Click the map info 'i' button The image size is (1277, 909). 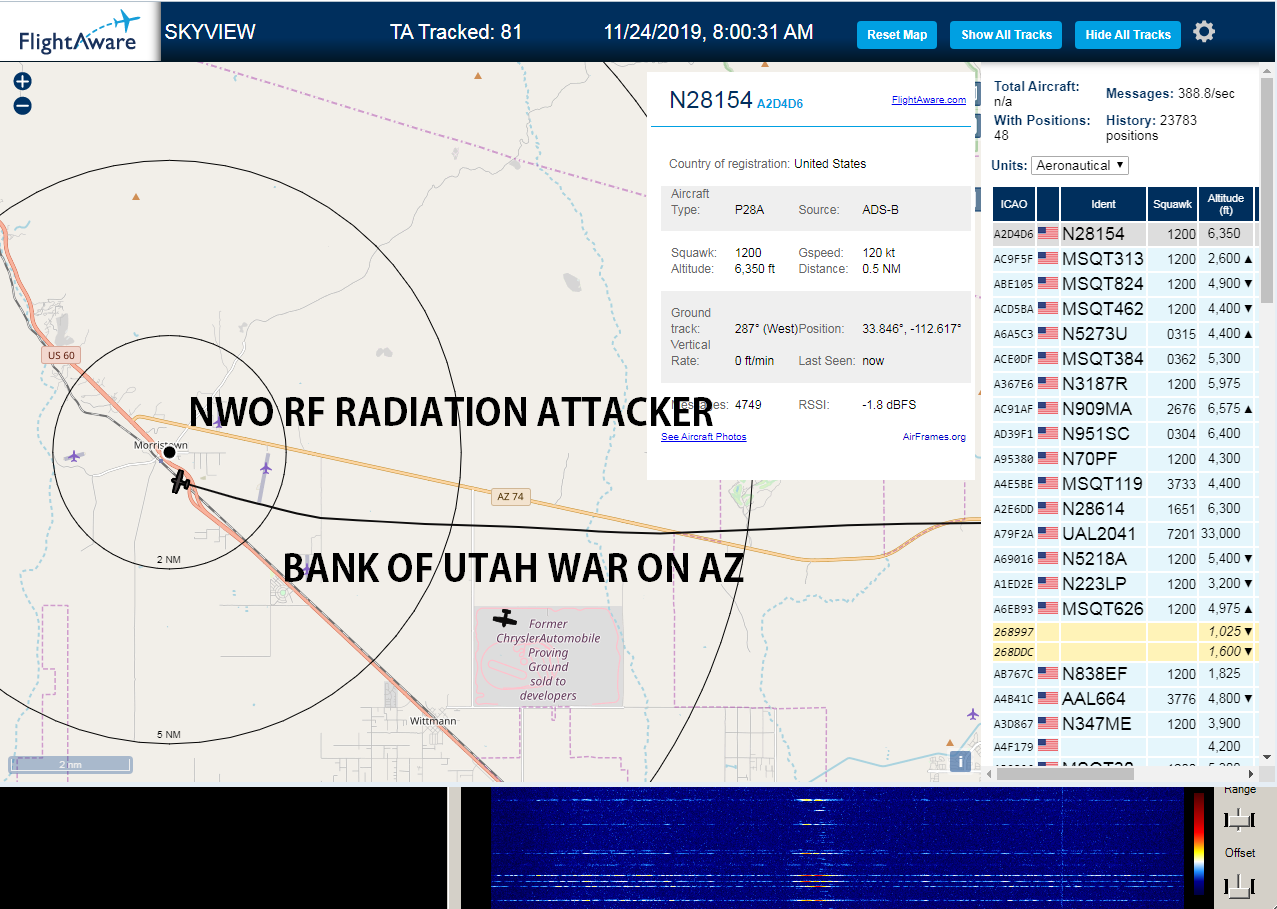tap(960, 761)
